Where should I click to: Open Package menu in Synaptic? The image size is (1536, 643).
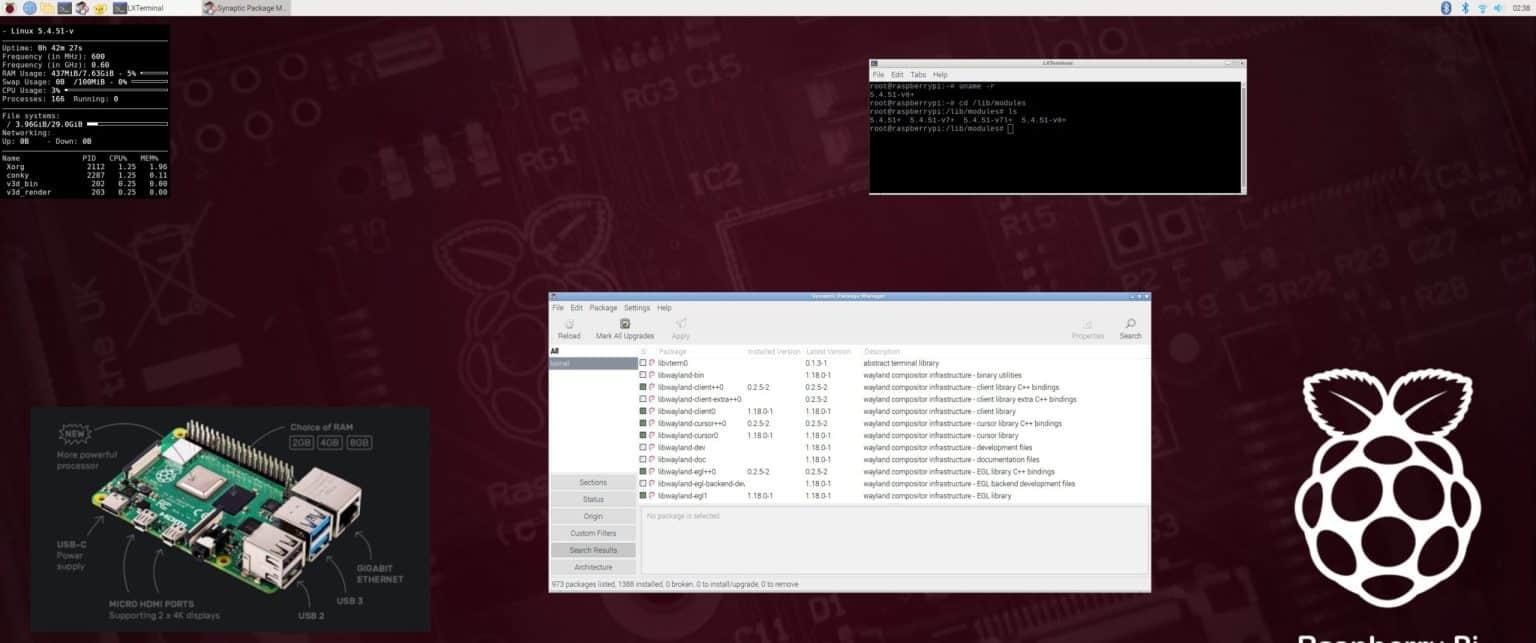(x=603, y=308)
